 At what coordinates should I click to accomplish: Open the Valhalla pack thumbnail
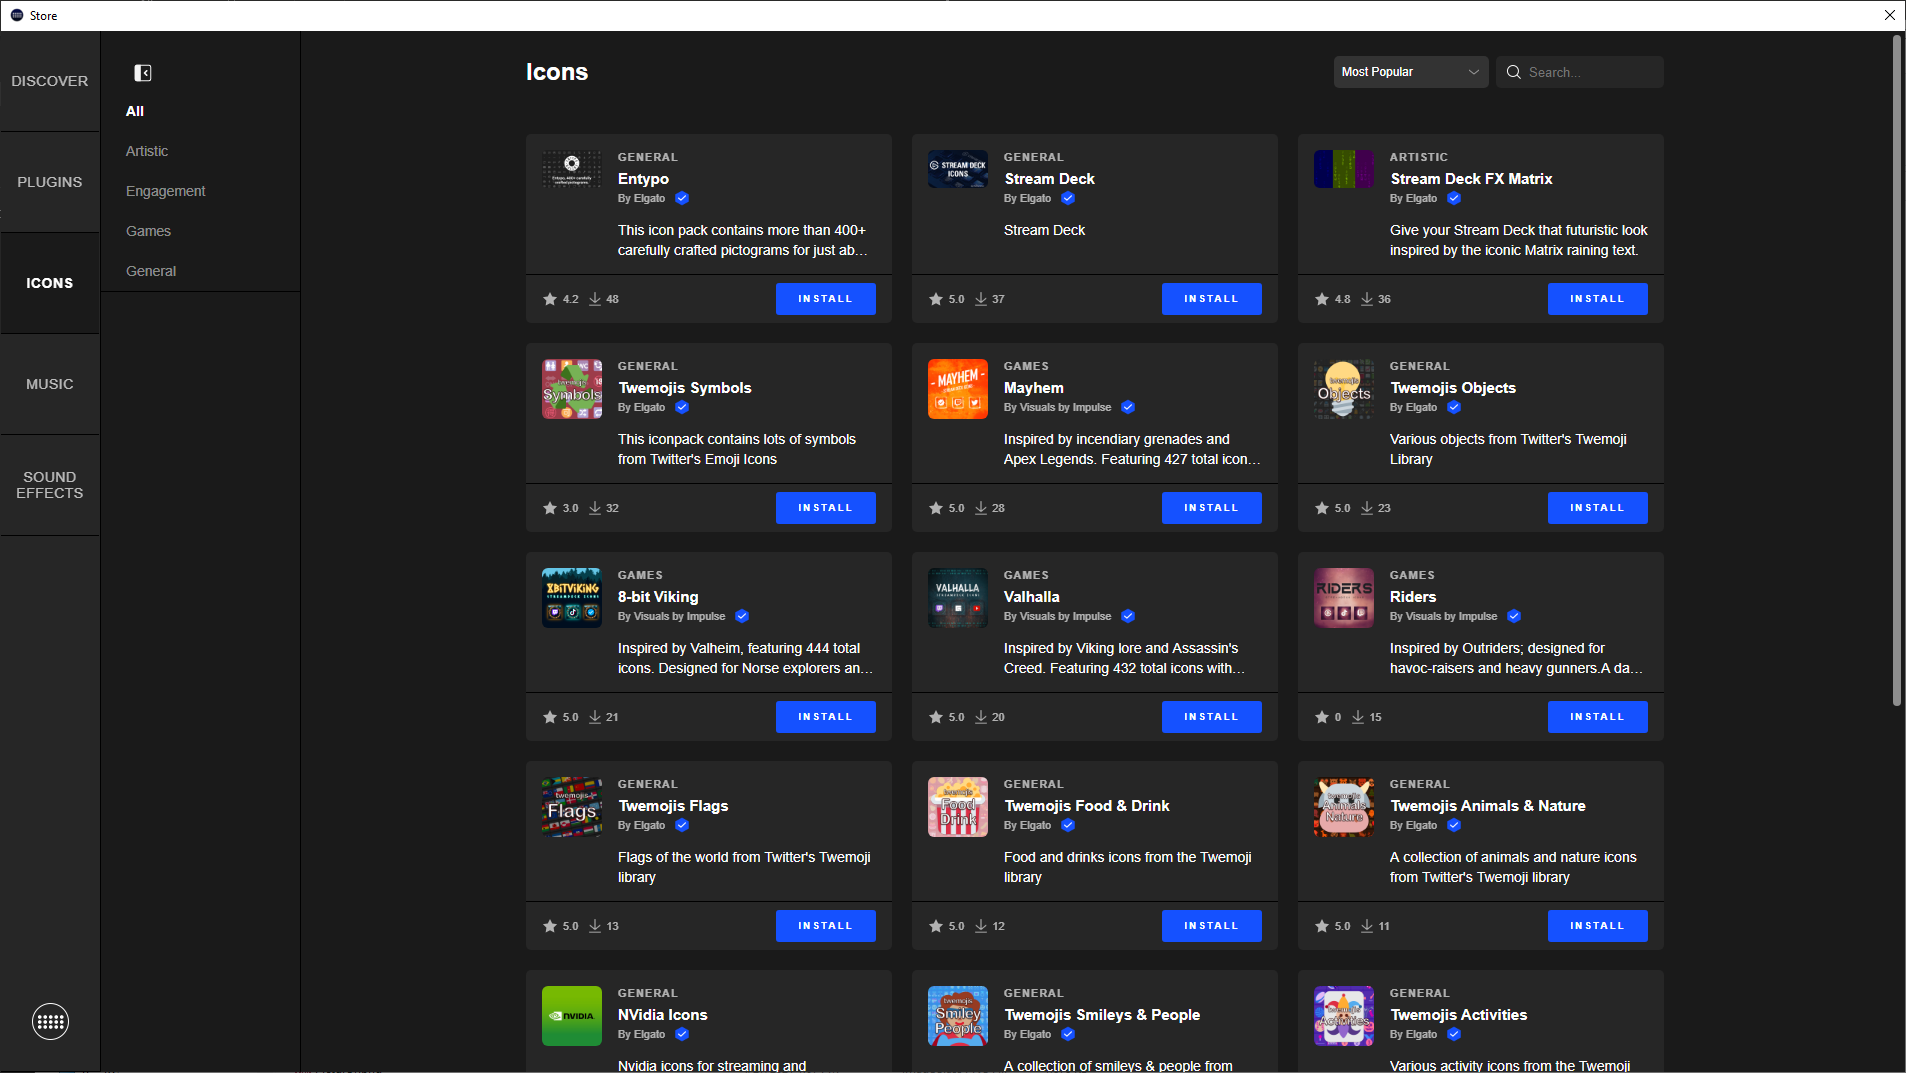958,598
